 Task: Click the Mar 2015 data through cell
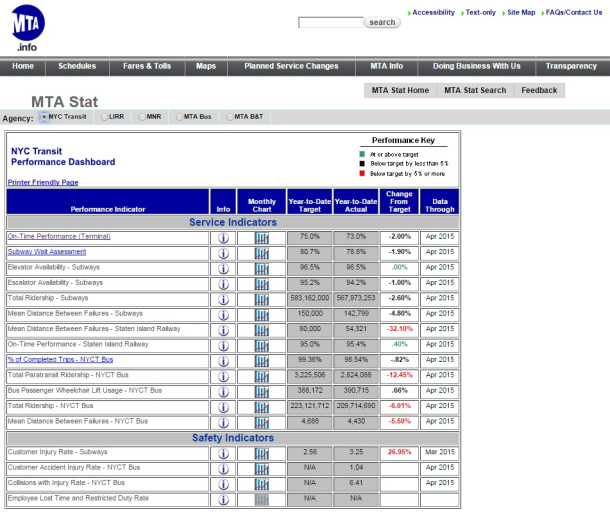coord(440,452)
